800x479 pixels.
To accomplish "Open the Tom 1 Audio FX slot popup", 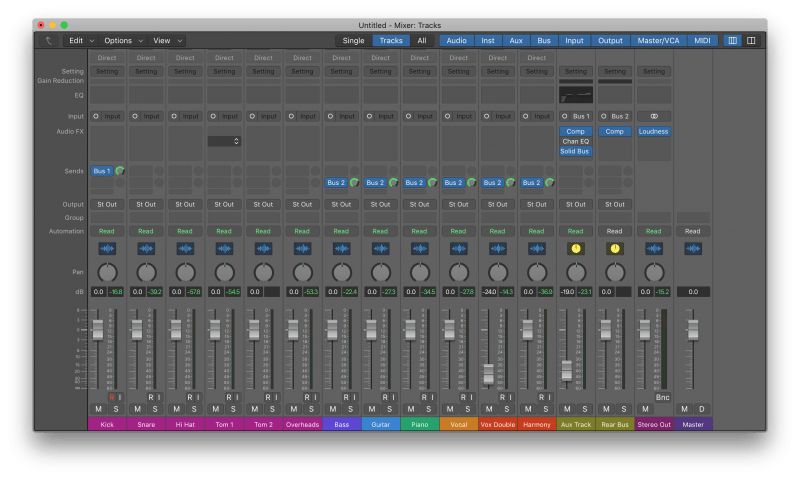I will [x=224, y=141].
